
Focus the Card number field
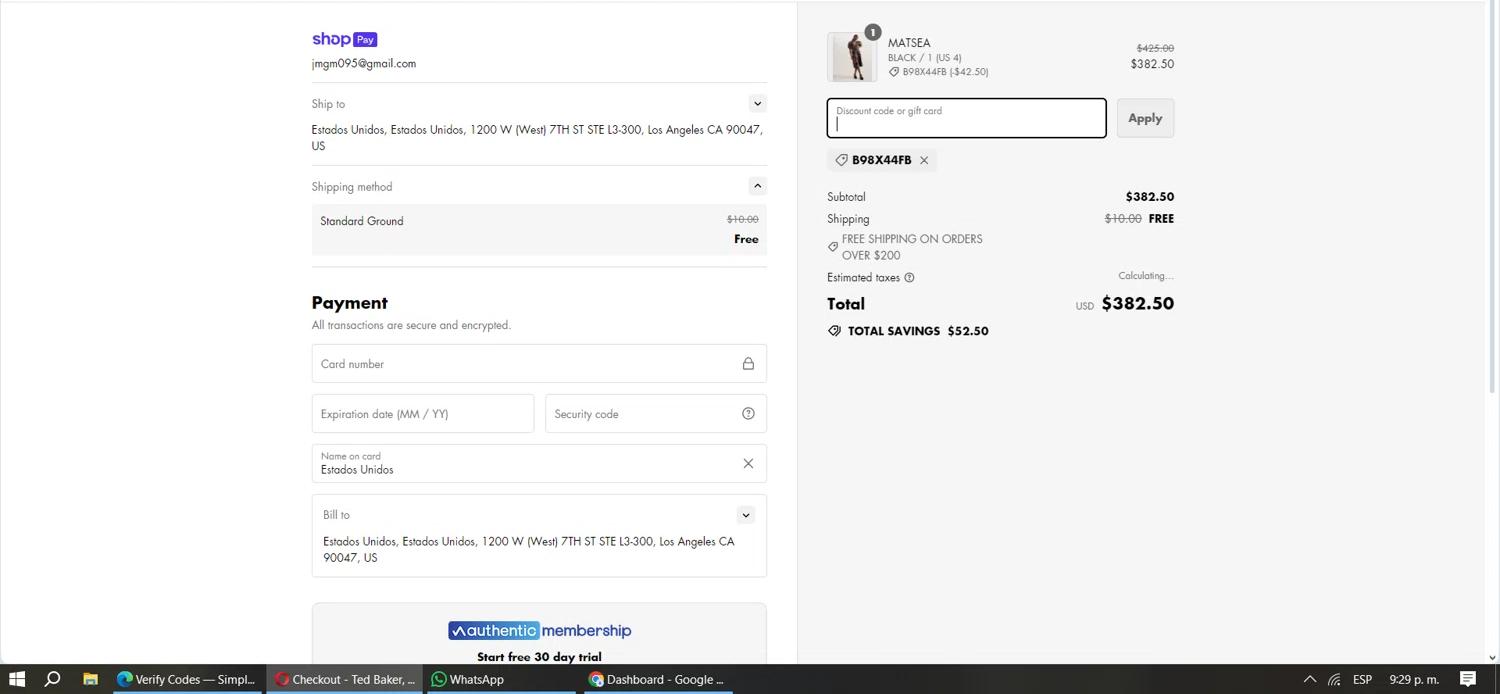point(539,364)
